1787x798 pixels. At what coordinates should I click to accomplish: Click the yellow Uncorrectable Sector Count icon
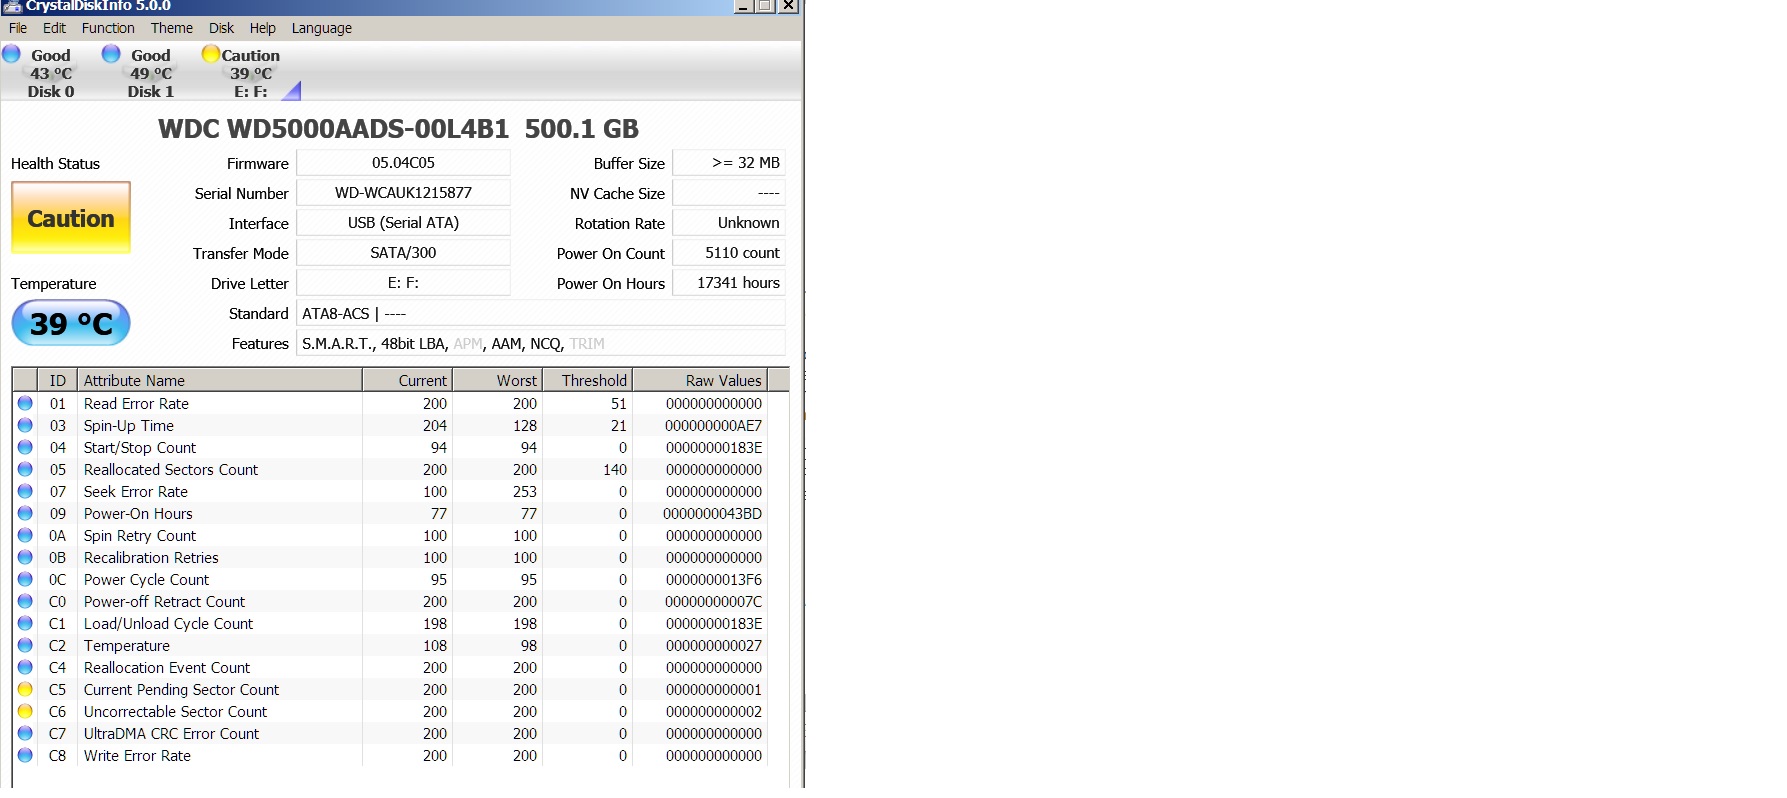click(25, 711)
